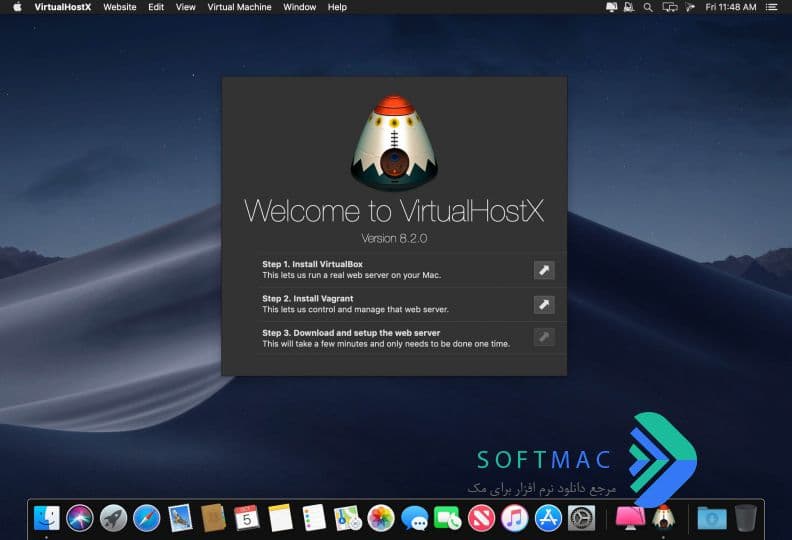Click the VirtualHostX rocket icon in the Dock
The width and height of the screenshot is (792, 540).
[663, 517]
